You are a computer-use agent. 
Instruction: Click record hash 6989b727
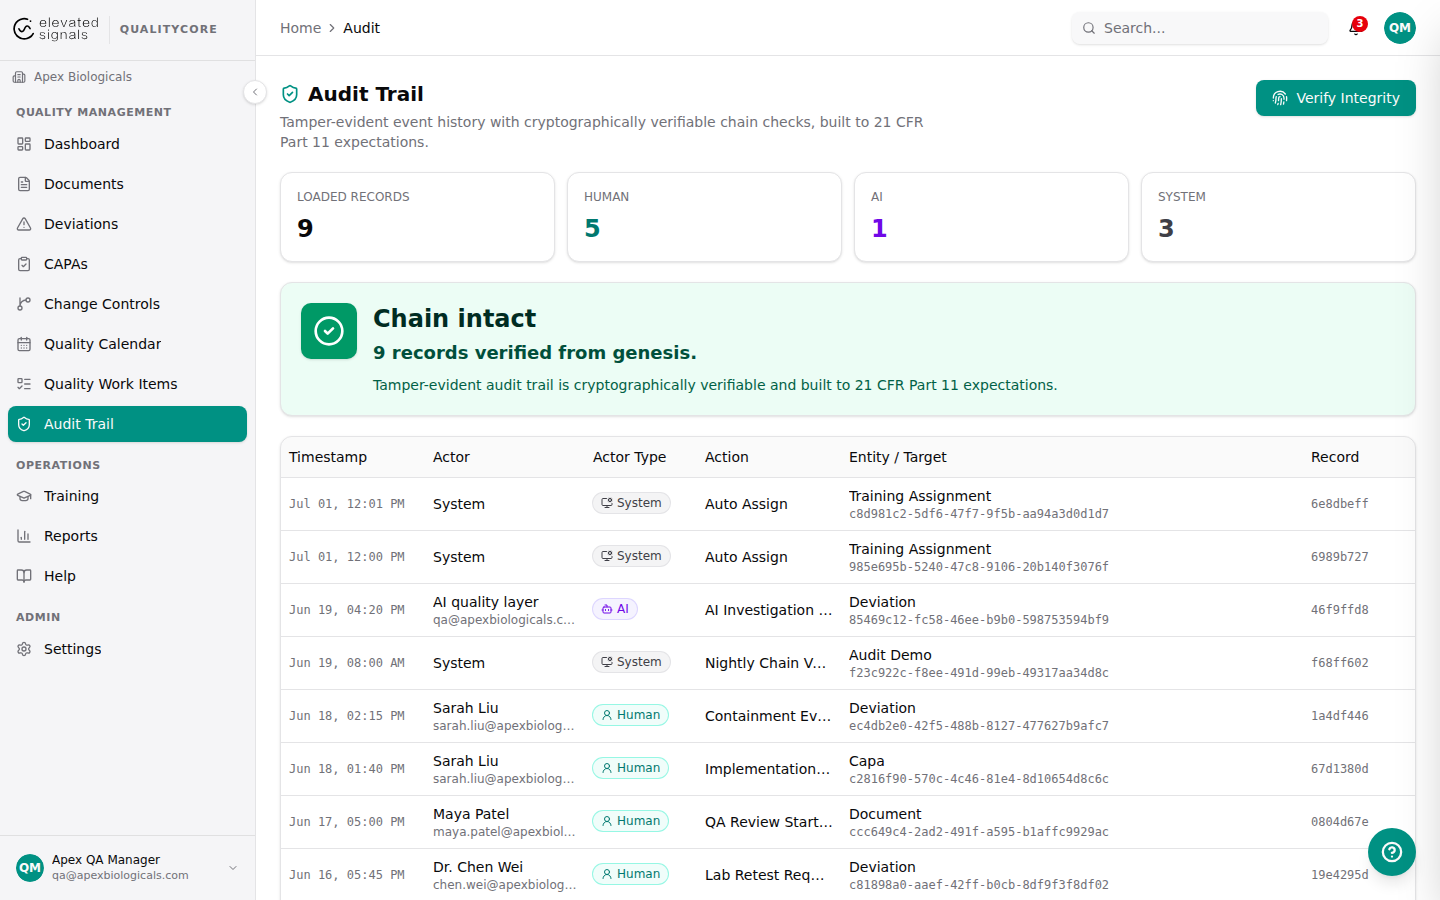click(x=1340, y=557)
